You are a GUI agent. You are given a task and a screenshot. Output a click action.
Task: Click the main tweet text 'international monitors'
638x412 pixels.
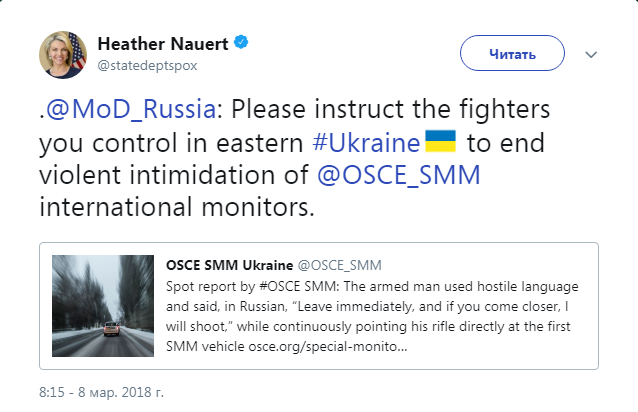(177, 207)
